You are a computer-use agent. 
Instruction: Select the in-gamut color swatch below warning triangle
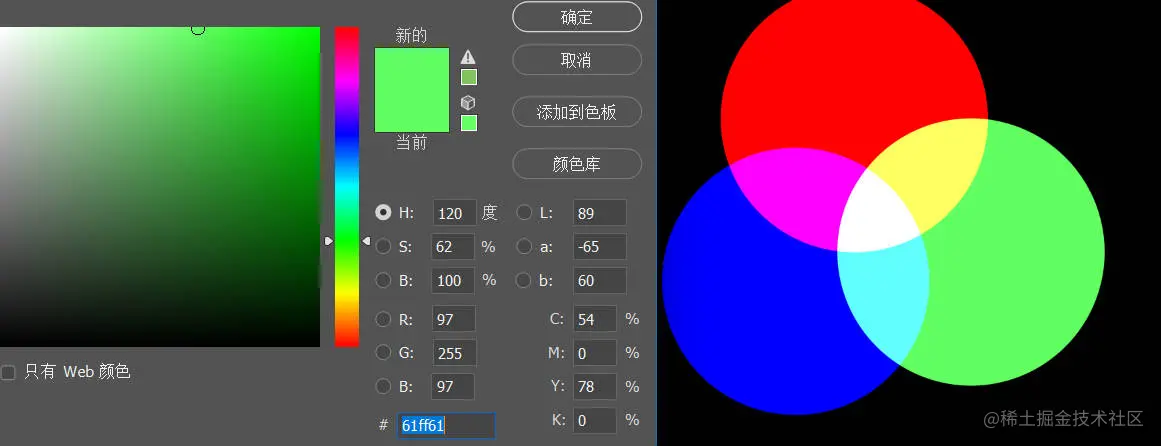tap(469, 77)
